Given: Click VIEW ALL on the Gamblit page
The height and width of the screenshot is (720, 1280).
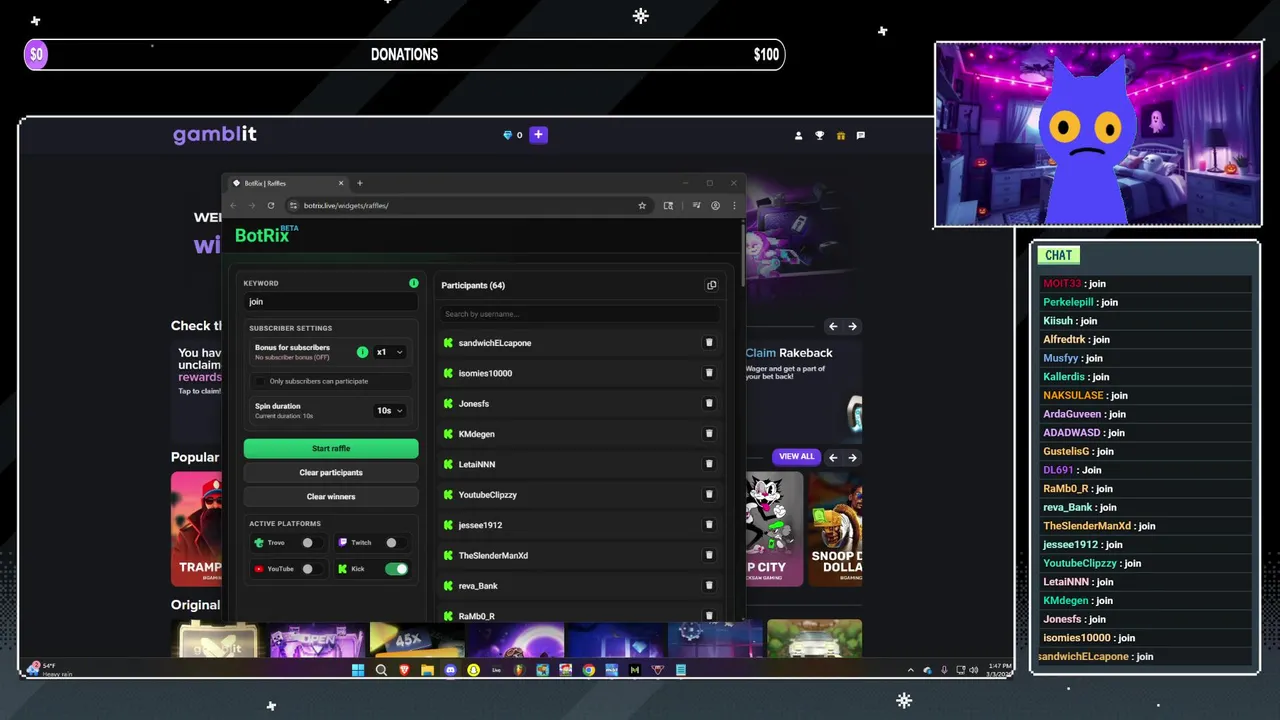Looking at the screenshot, I should (797, 456).
